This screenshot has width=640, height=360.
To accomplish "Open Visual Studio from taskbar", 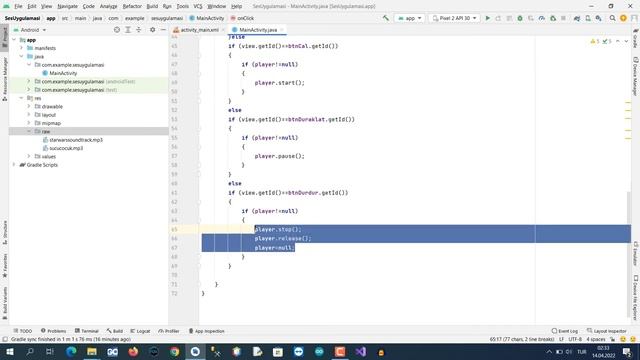I will click(x=360, y=351).
